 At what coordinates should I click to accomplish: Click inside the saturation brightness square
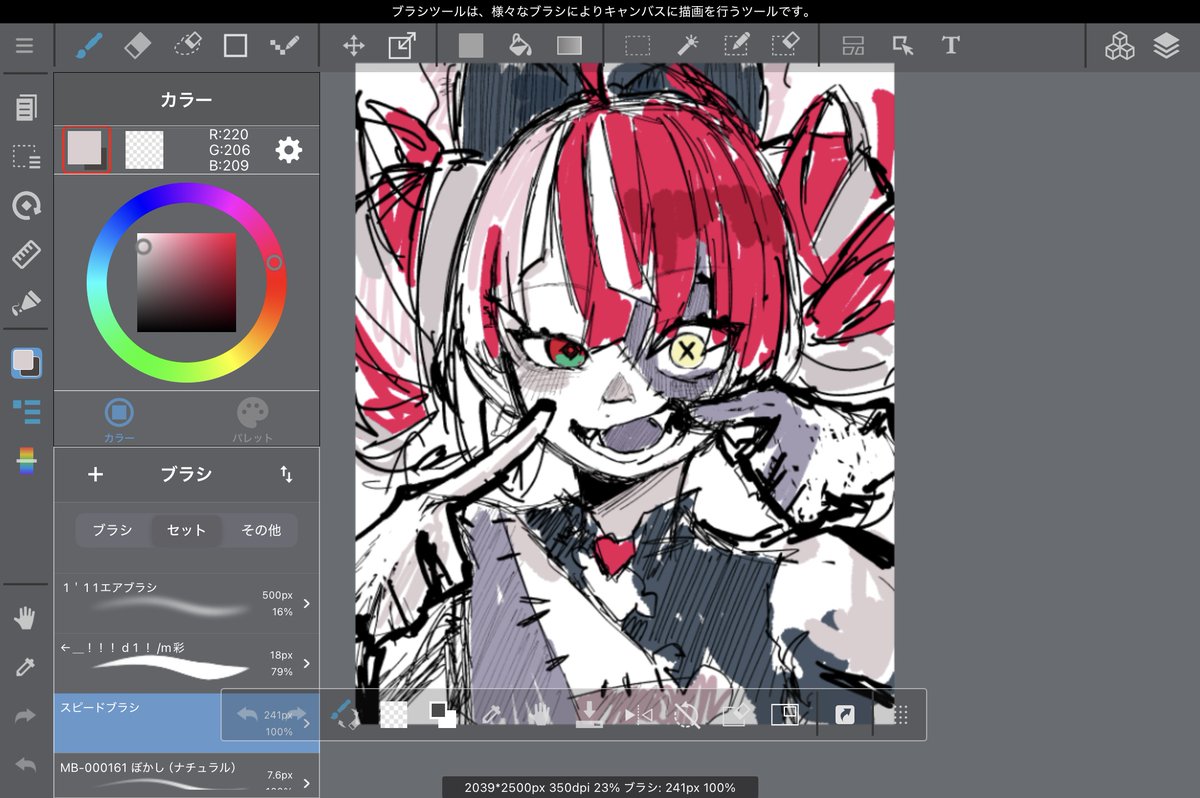click(187, 283)
